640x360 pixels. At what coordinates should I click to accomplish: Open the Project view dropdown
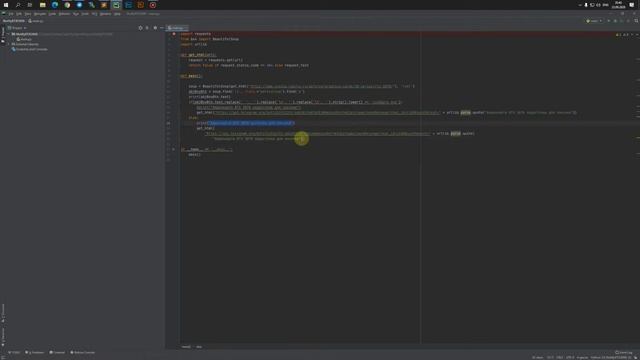17,28
